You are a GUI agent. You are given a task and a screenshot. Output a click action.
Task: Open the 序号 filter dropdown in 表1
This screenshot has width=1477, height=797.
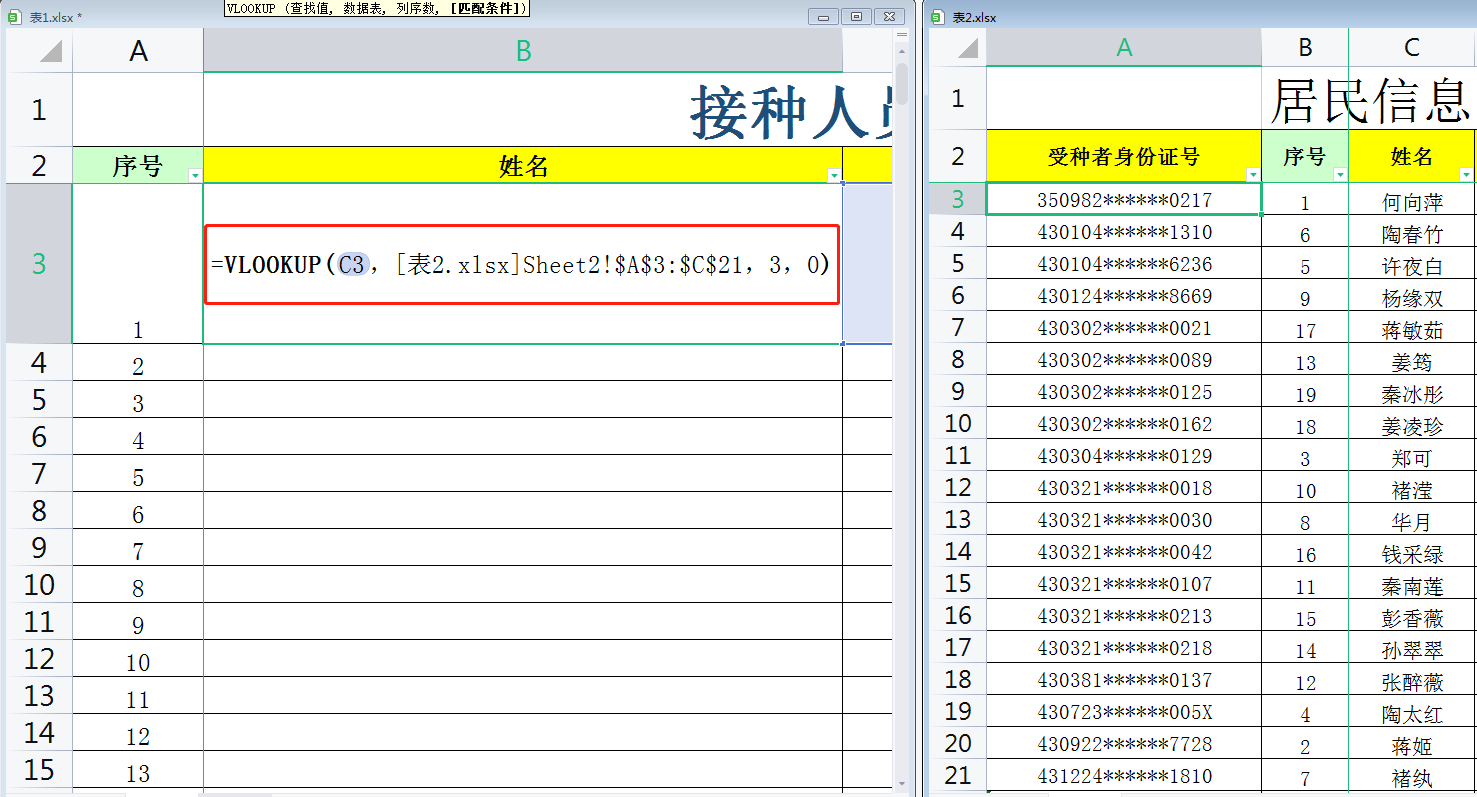[x=193, y=175]
